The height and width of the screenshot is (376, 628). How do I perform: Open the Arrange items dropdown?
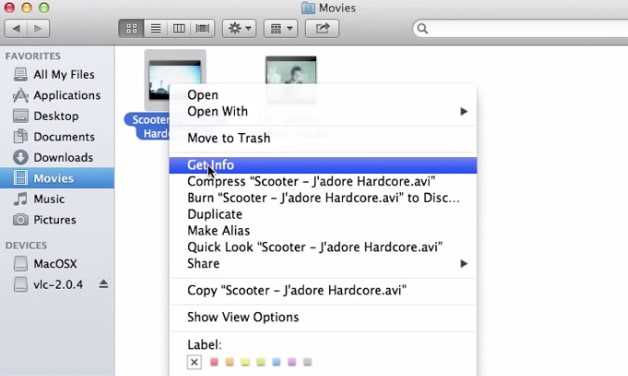[281, 28]
